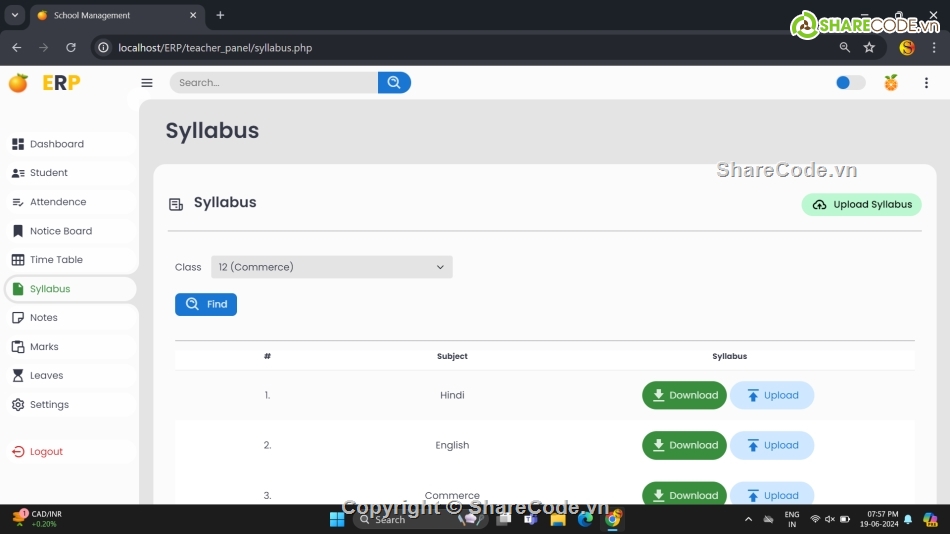
Task: Open the user profile avatar icon
Action: tap(890, 83)
